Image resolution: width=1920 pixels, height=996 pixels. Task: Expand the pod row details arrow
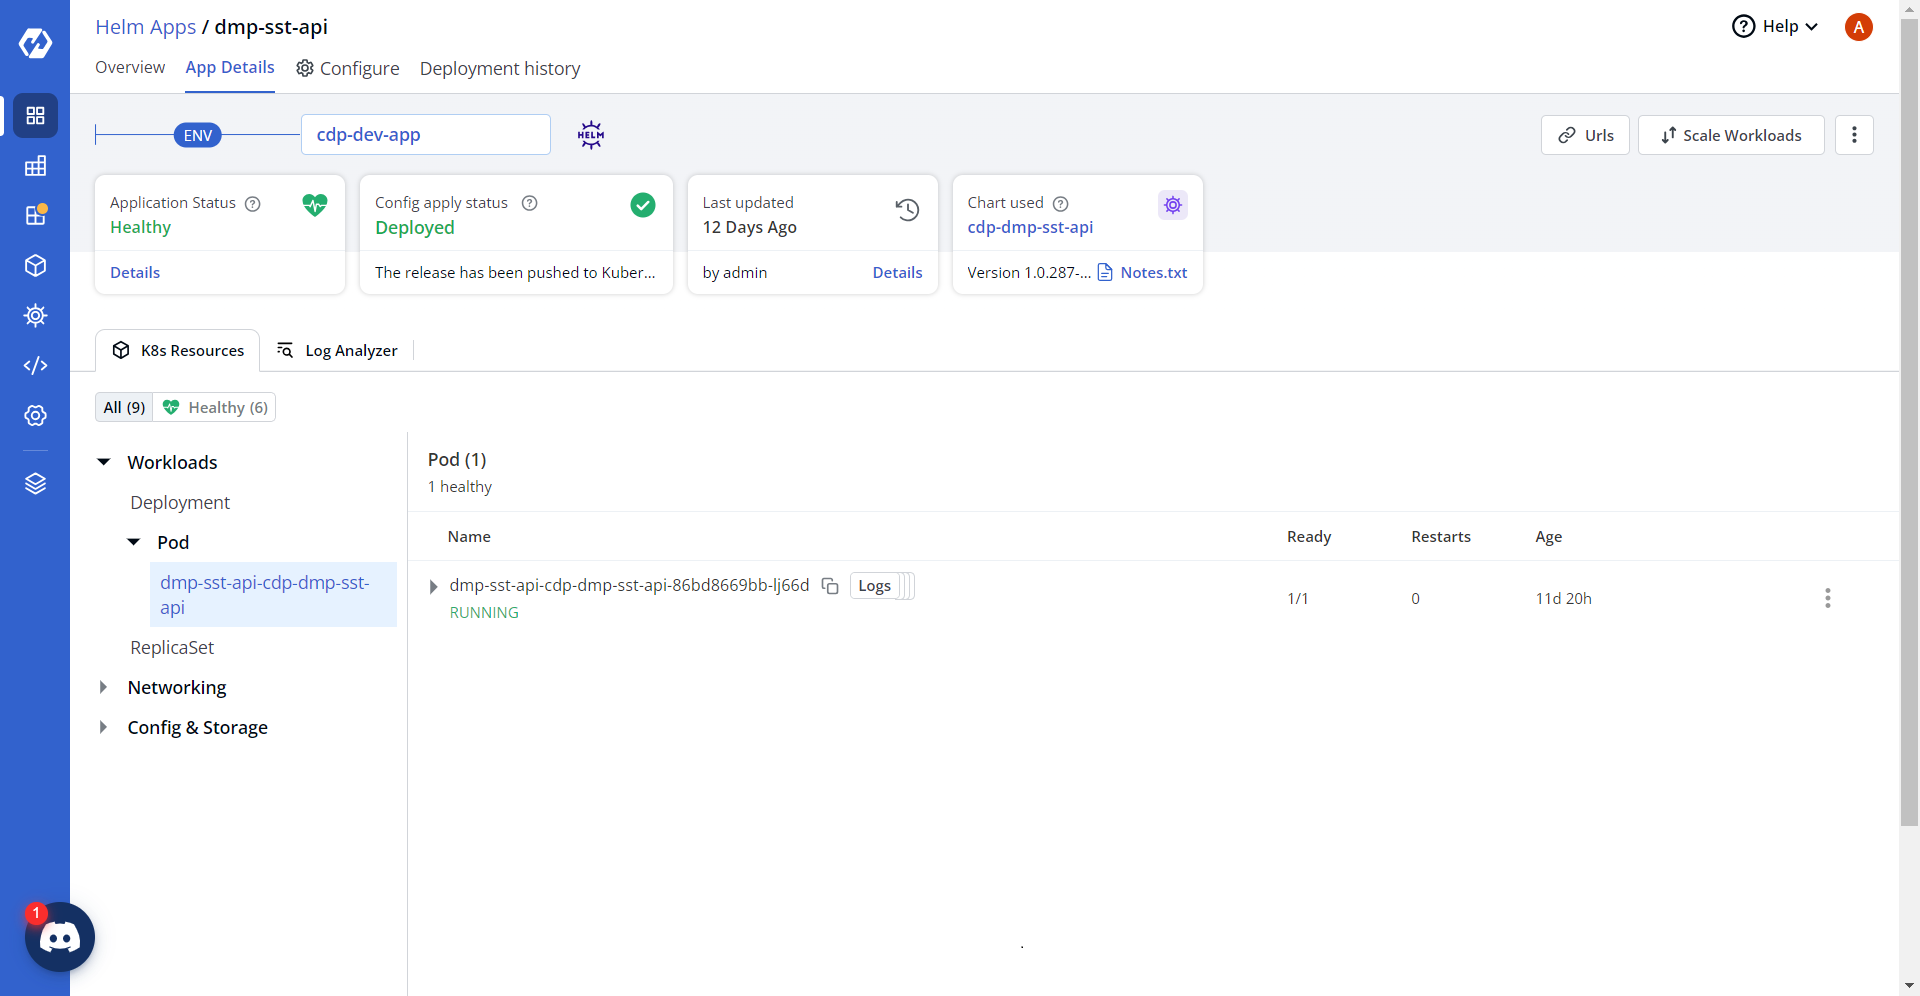pos(433,587)
